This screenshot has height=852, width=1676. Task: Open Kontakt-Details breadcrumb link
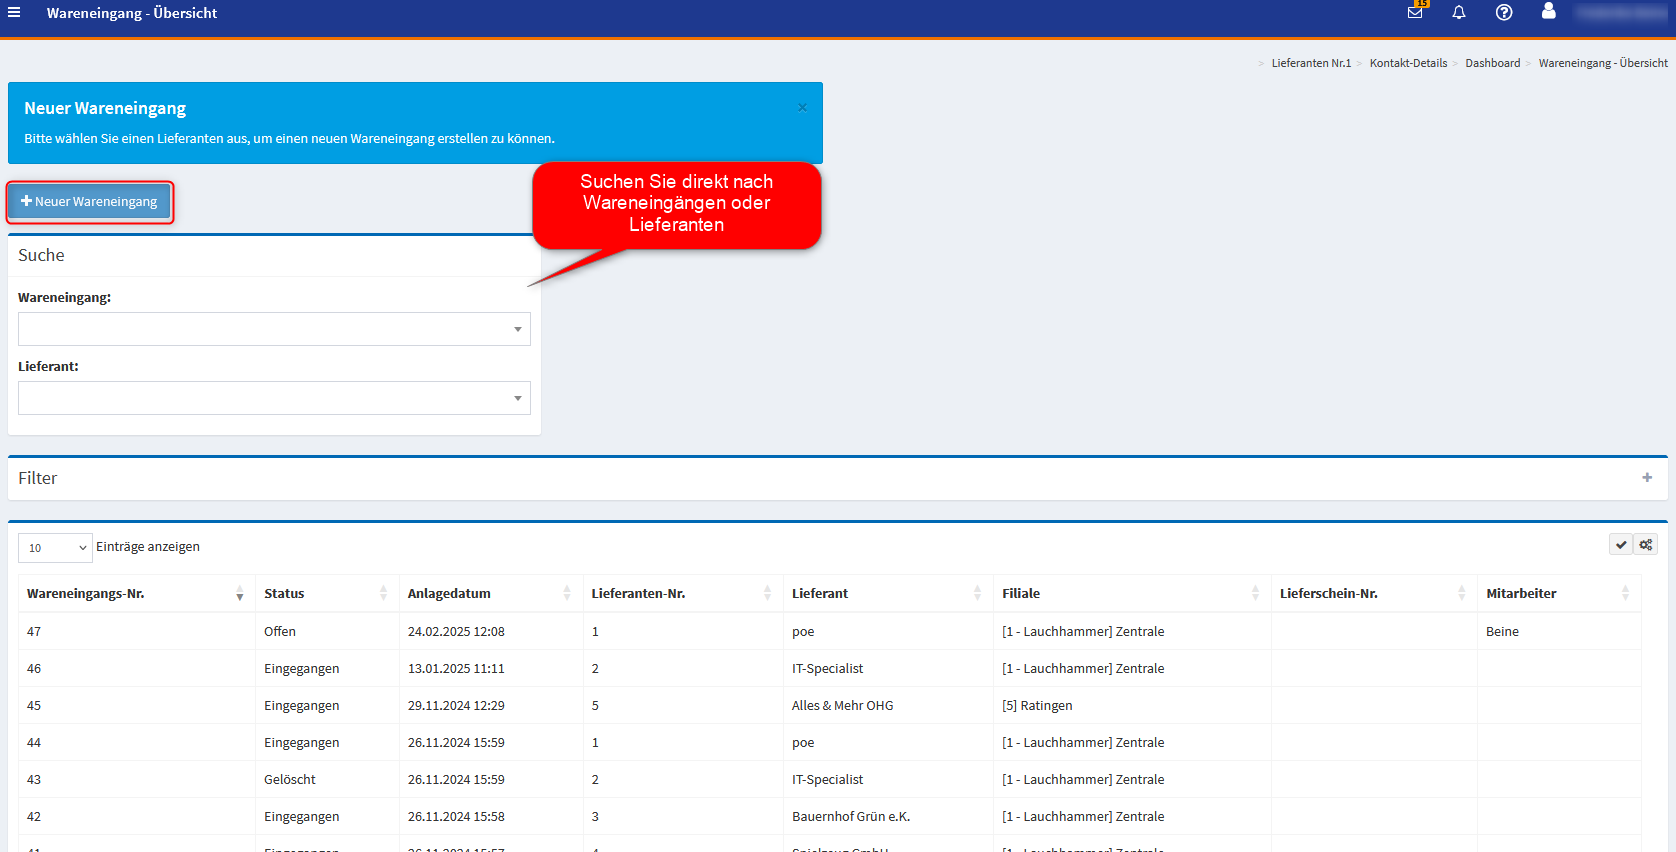point(1408,63)
